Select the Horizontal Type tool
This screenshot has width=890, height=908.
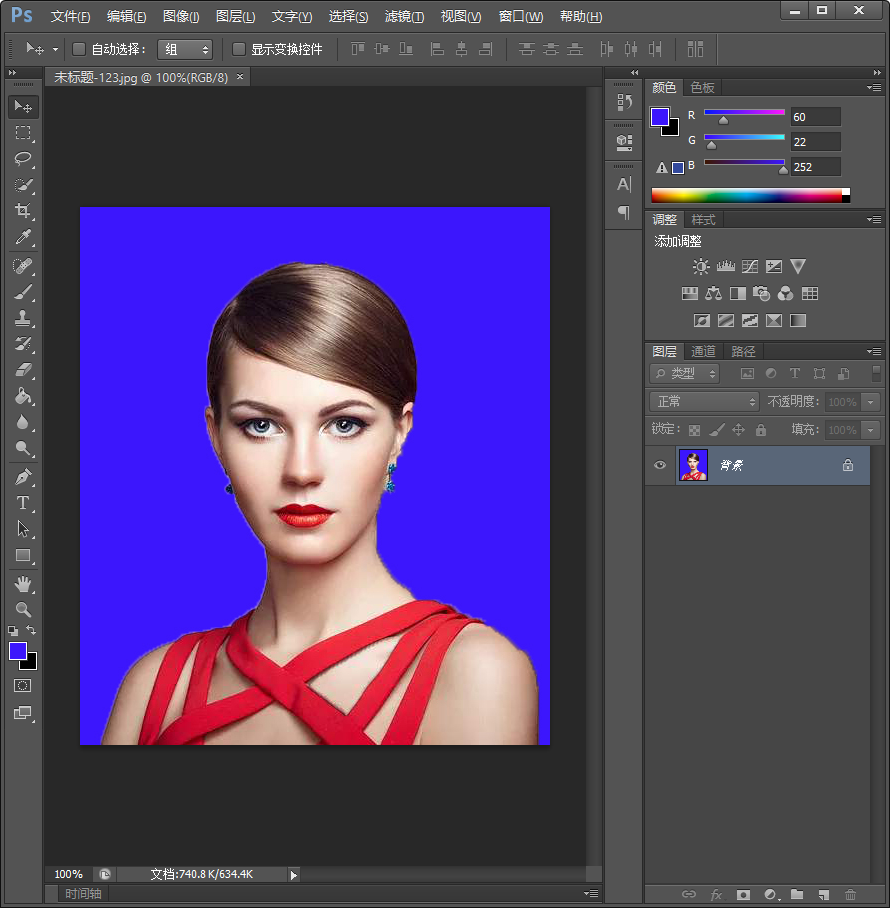[x=23, y=503]
